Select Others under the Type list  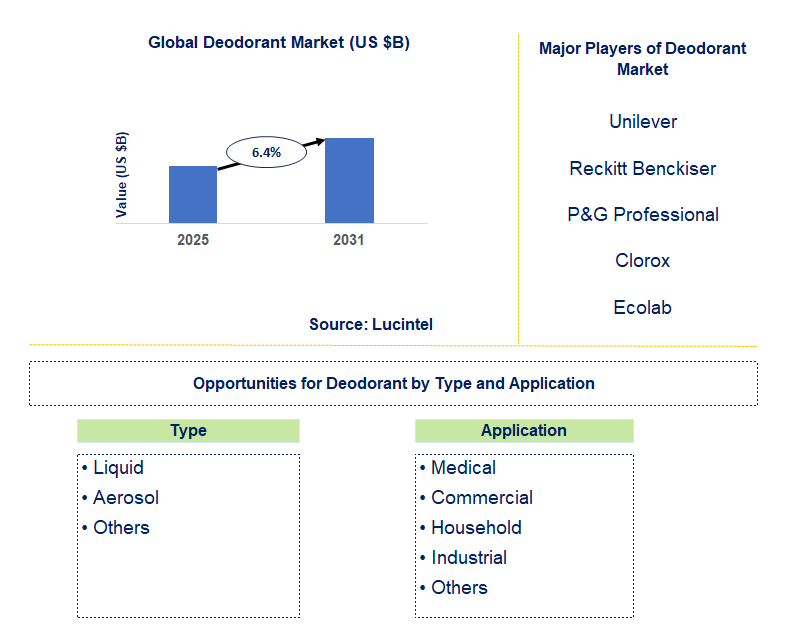pyautogui.click(x=116, y=528)
